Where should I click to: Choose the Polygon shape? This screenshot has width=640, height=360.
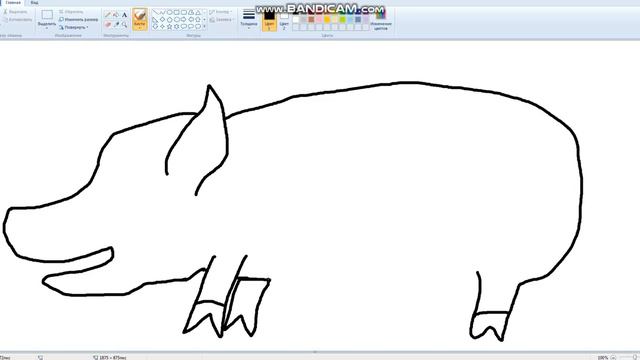click(x=191, y=13)
